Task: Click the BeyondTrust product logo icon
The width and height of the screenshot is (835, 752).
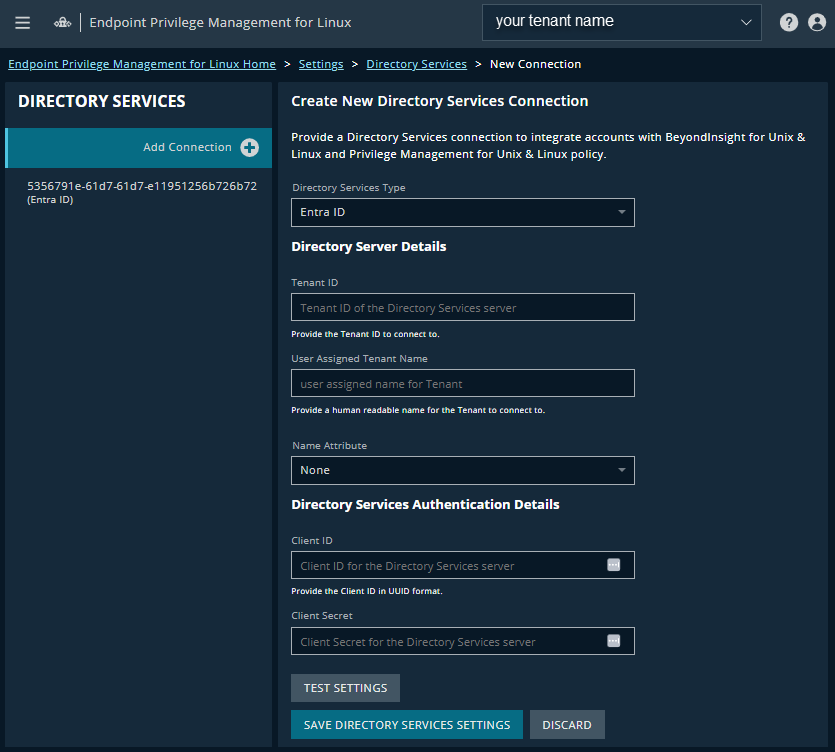Action: [62, 22]
